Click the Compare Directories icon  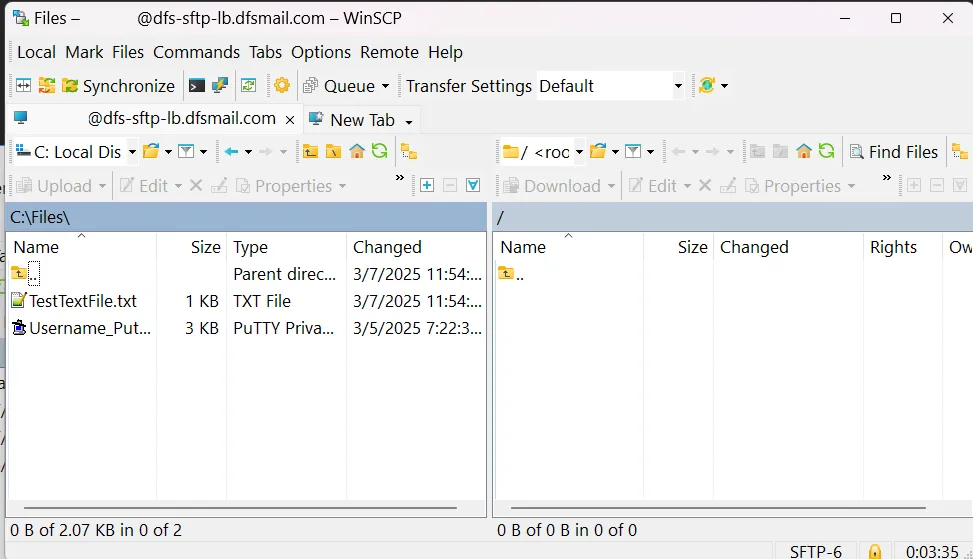pyautogui.click(x=24, y=86)
